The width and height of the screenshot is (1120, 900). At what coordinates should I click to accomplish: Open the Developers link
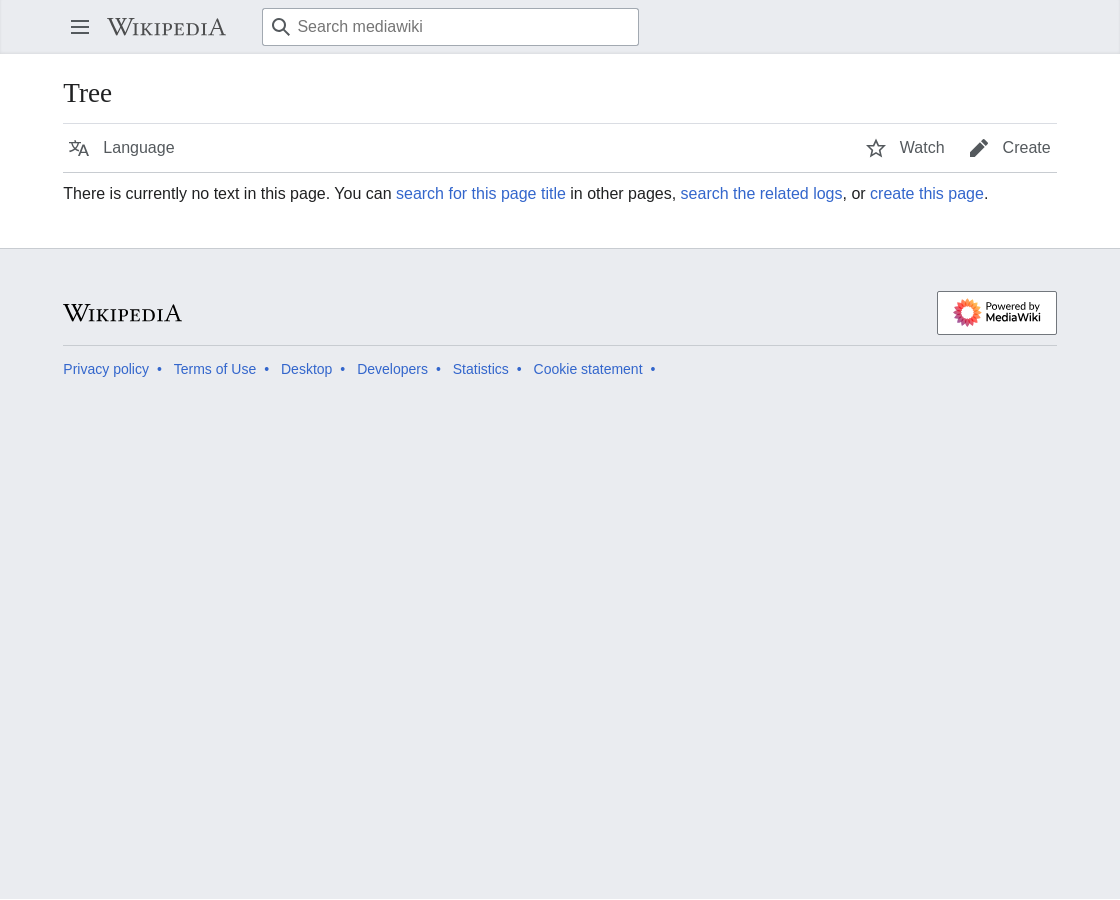pos(392,369)
